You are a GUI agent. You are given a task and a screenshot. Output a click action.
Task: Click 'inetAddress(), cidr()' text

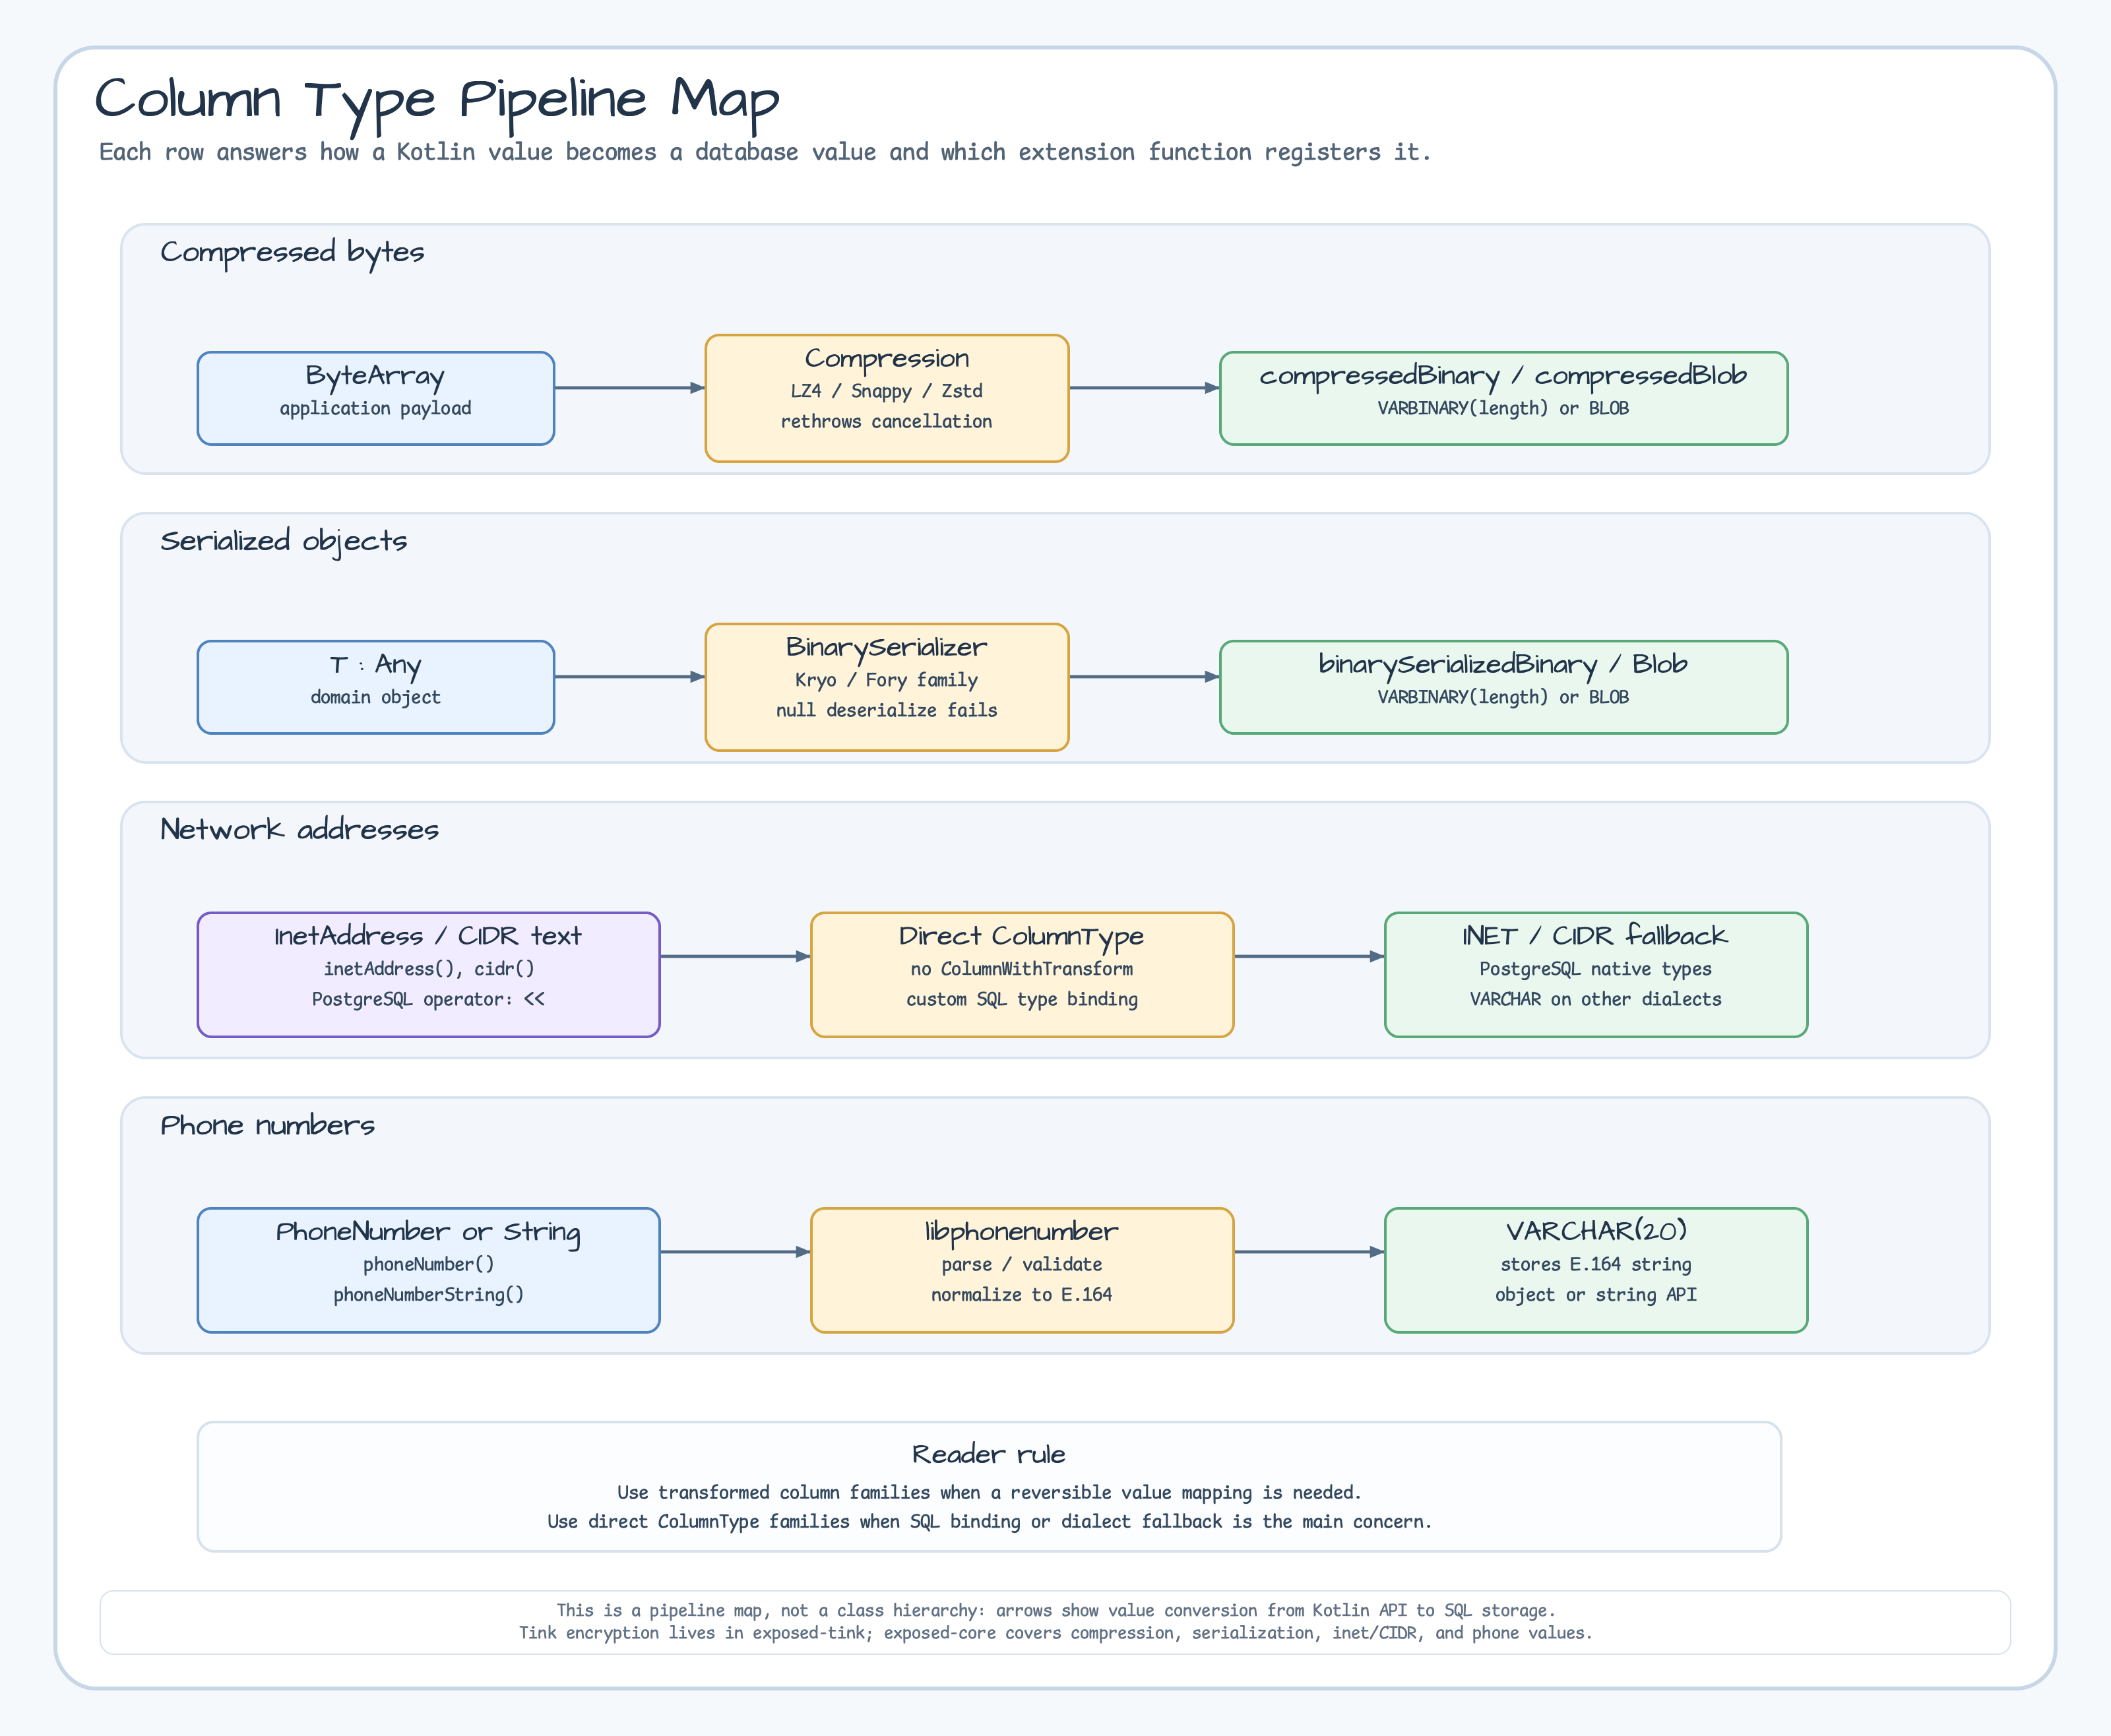click(x=429, y=969)
